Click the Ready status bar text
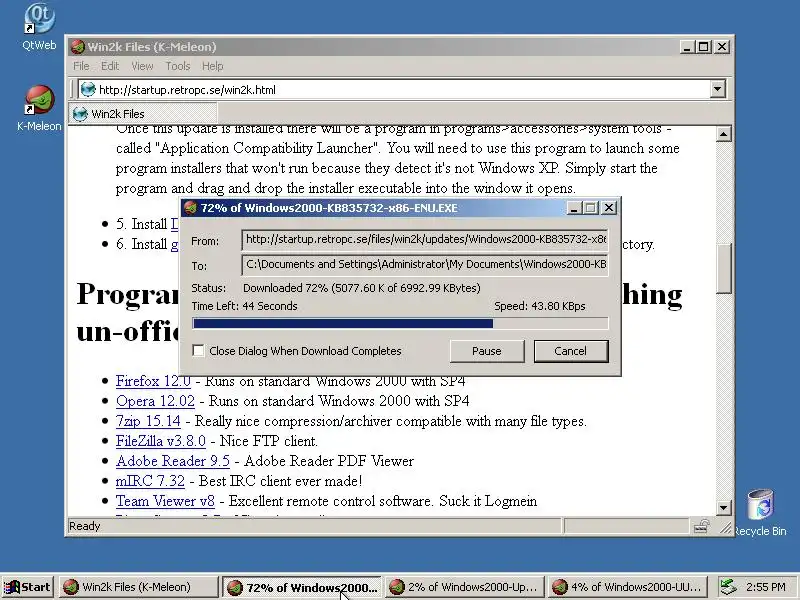800x600 pixels. click(85, 526)
